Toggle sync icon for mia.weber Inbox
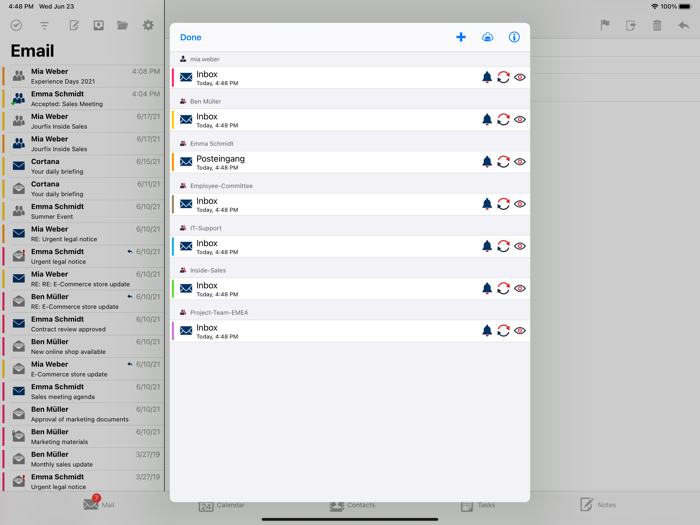This screenshot has width=700, height=525. pyautogui.click(x=503, y=77)
